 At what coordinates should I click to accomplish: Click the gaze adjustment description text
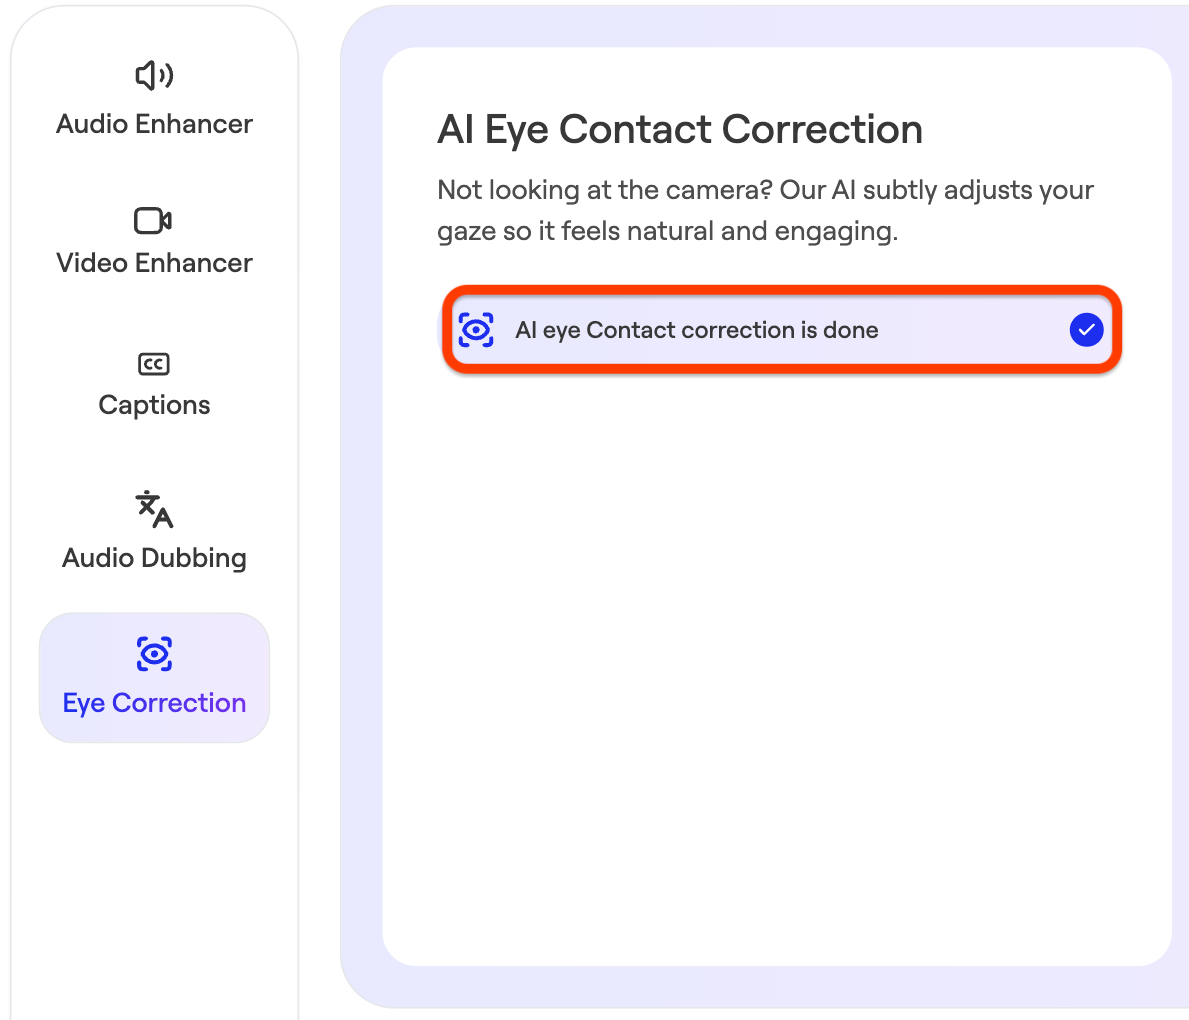click(x=765, y=210)
